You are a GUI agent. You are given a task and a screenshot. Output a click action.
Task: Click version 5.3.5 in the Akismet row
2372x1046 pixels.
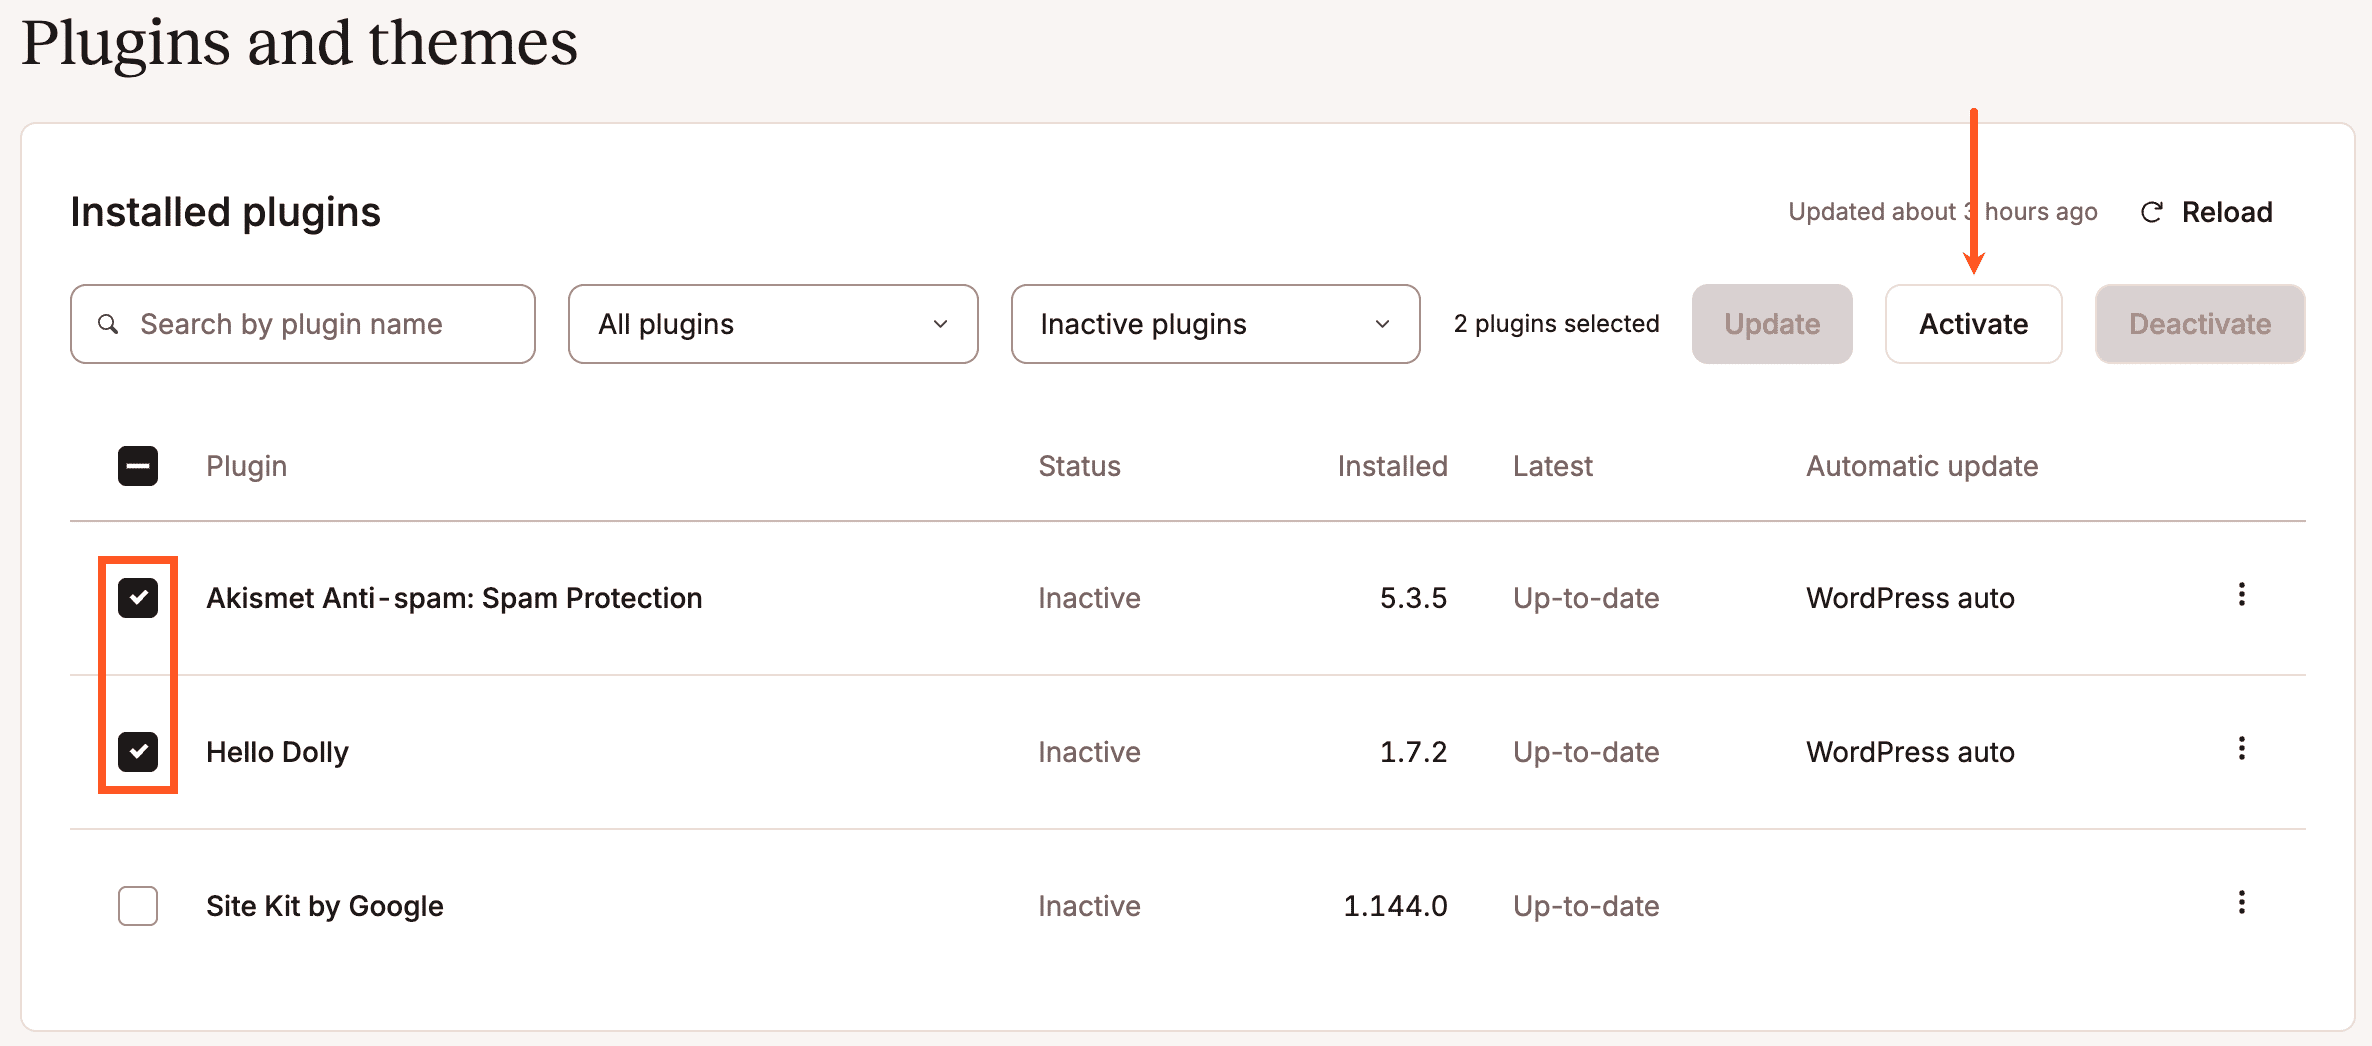(x=1413, y=598)
